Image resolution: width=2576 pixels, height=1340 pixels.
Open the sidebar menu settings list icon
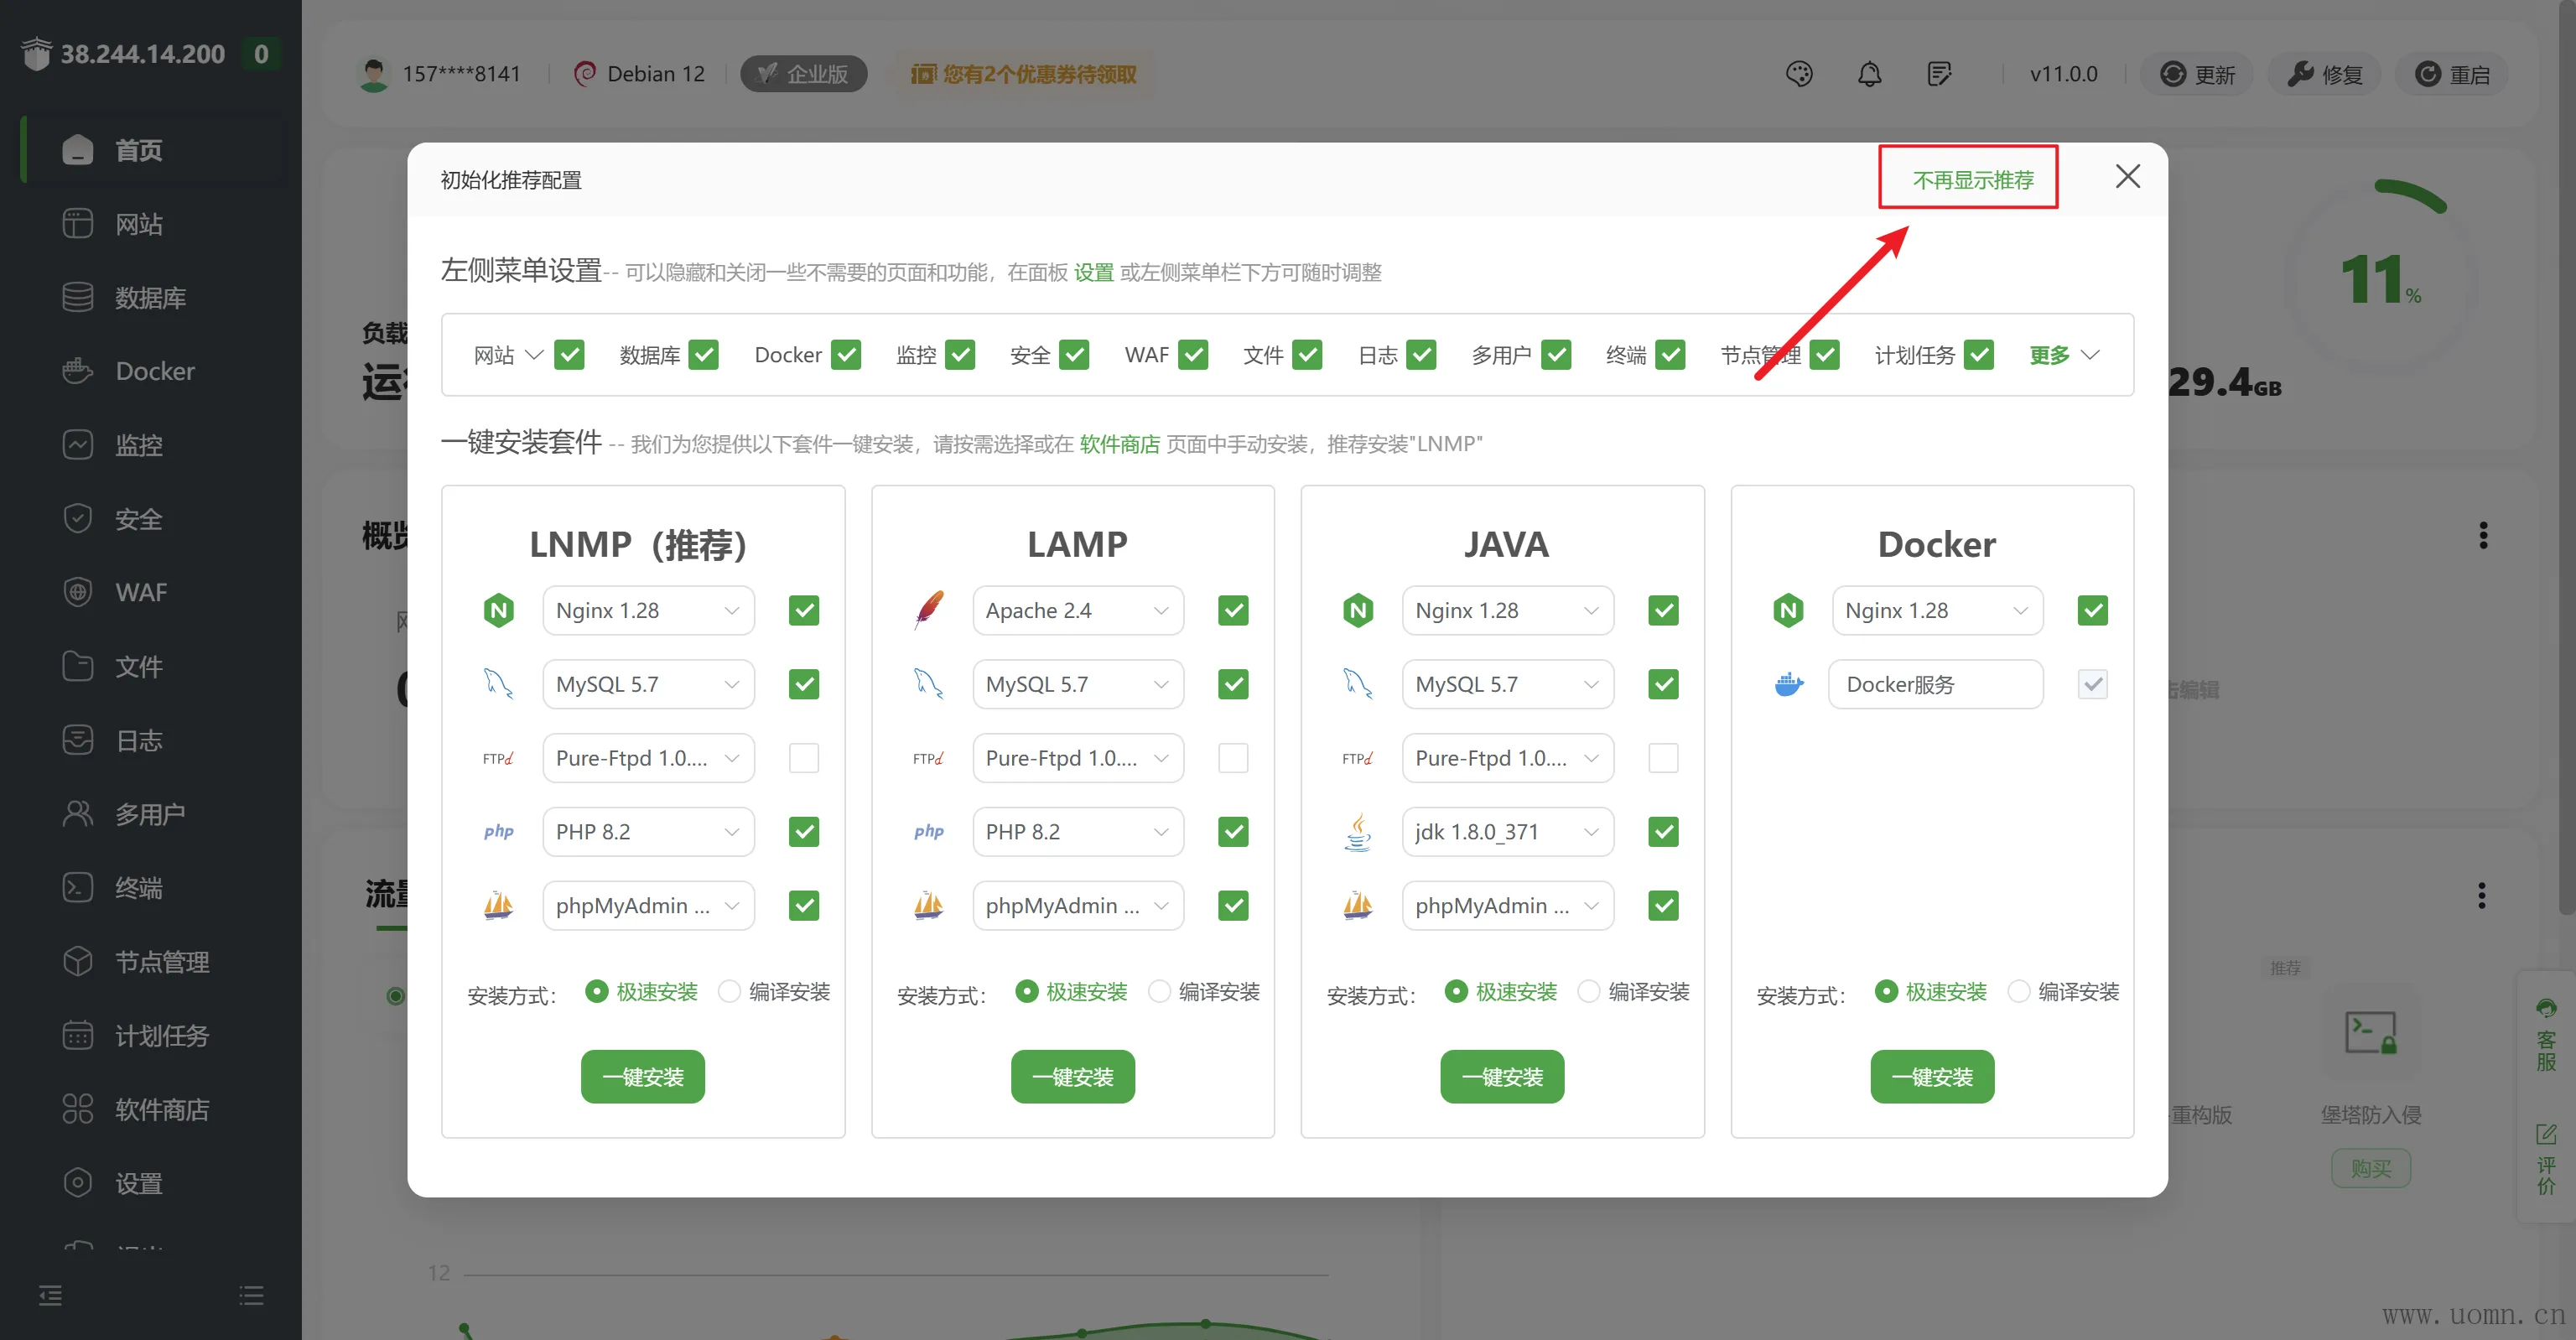[251, 1296]
